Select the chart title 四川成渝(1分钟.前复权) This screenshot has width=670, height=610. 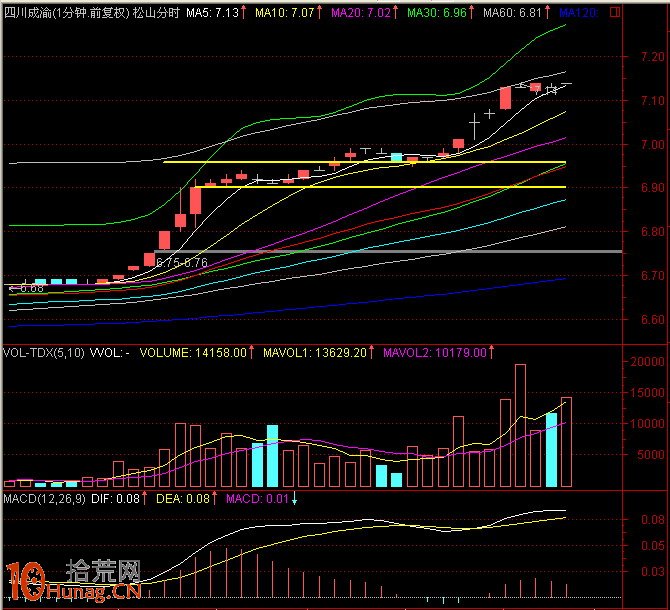coord(67,13)
